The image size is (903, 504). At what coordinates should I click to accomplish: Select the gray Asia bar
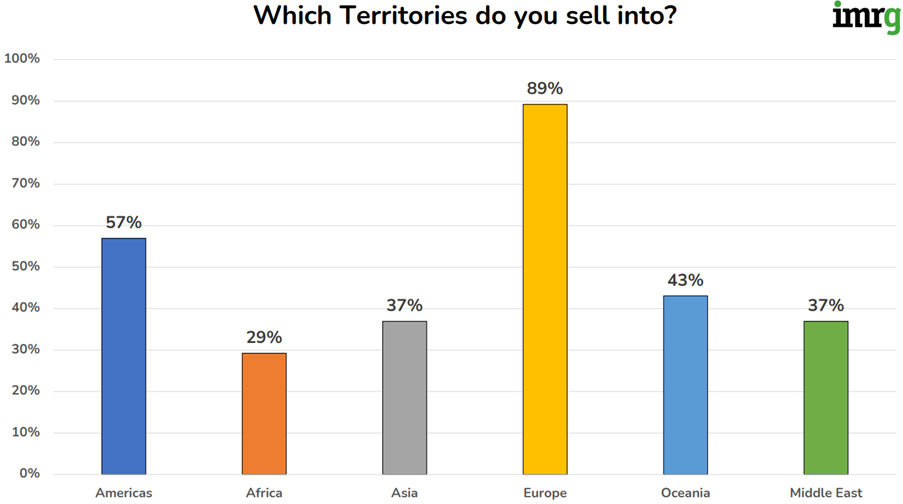click(x=404, y=397)
